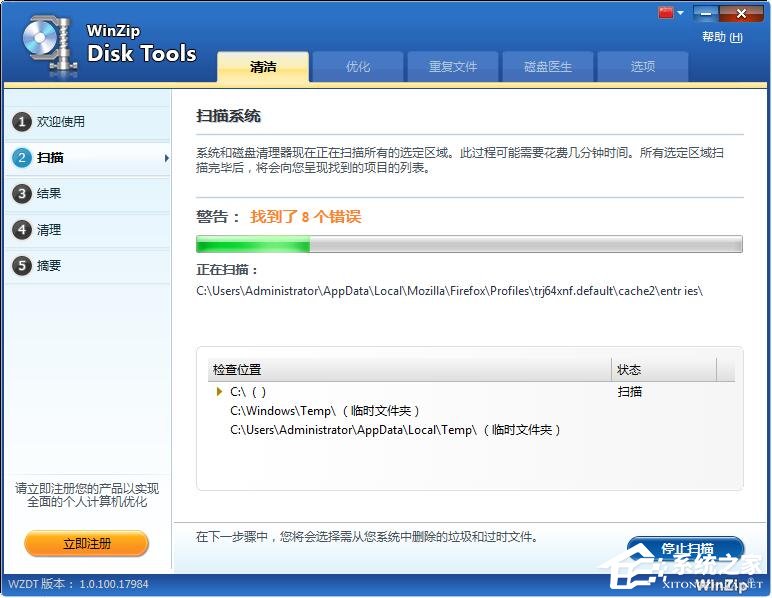Click the Chinese flag language icon
This screenshot has width=772, height=598.
[x=666, y=13]
